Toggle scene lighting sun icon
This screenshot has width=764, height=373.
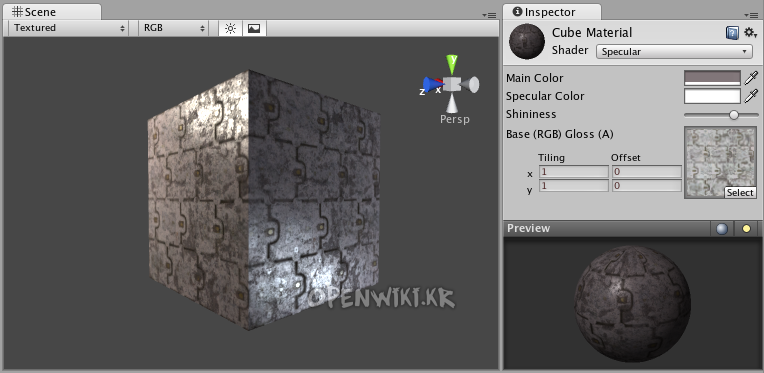(230, 28)
